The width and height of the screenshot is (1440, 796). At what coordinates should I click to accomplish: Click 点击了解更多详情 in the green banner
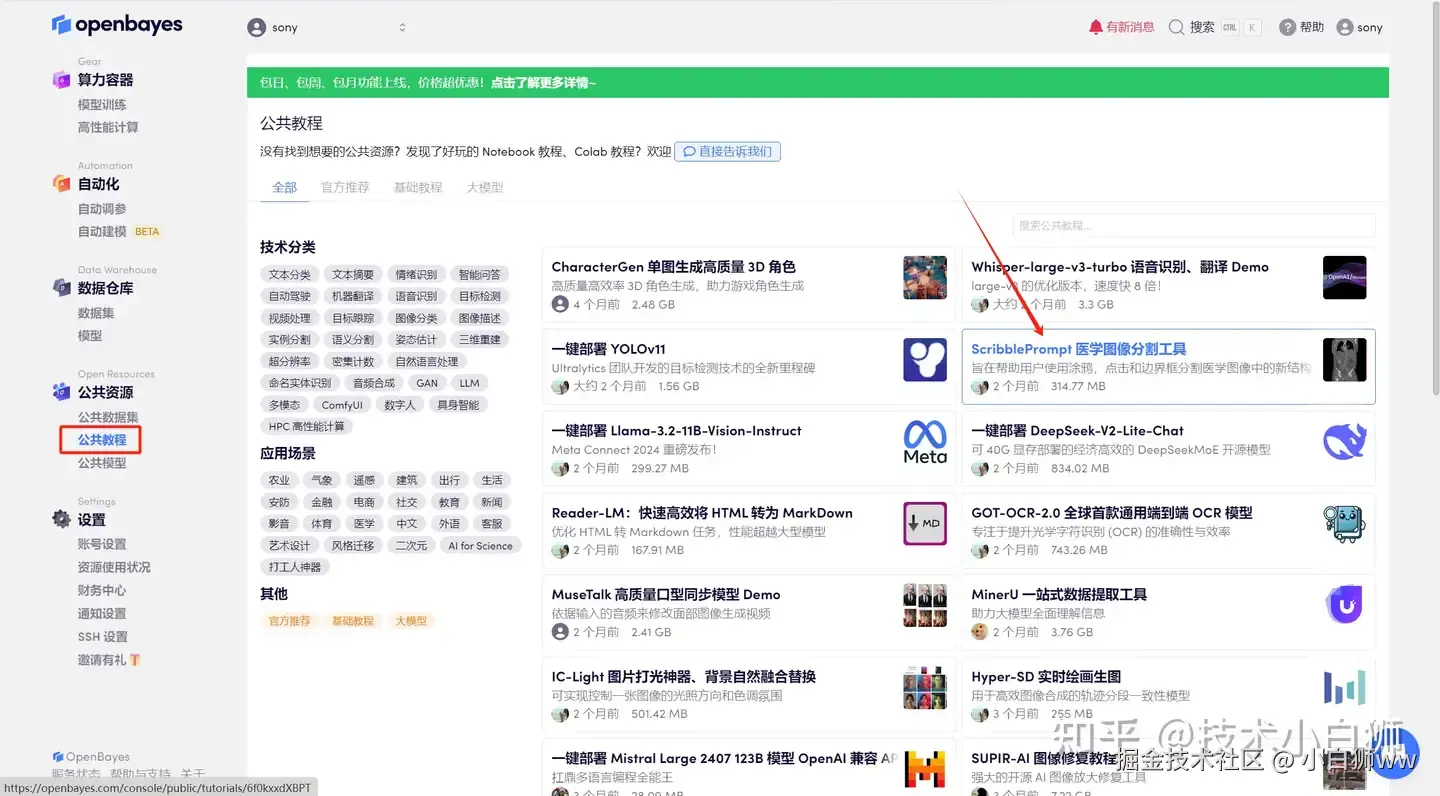click(x=543, y=83)
